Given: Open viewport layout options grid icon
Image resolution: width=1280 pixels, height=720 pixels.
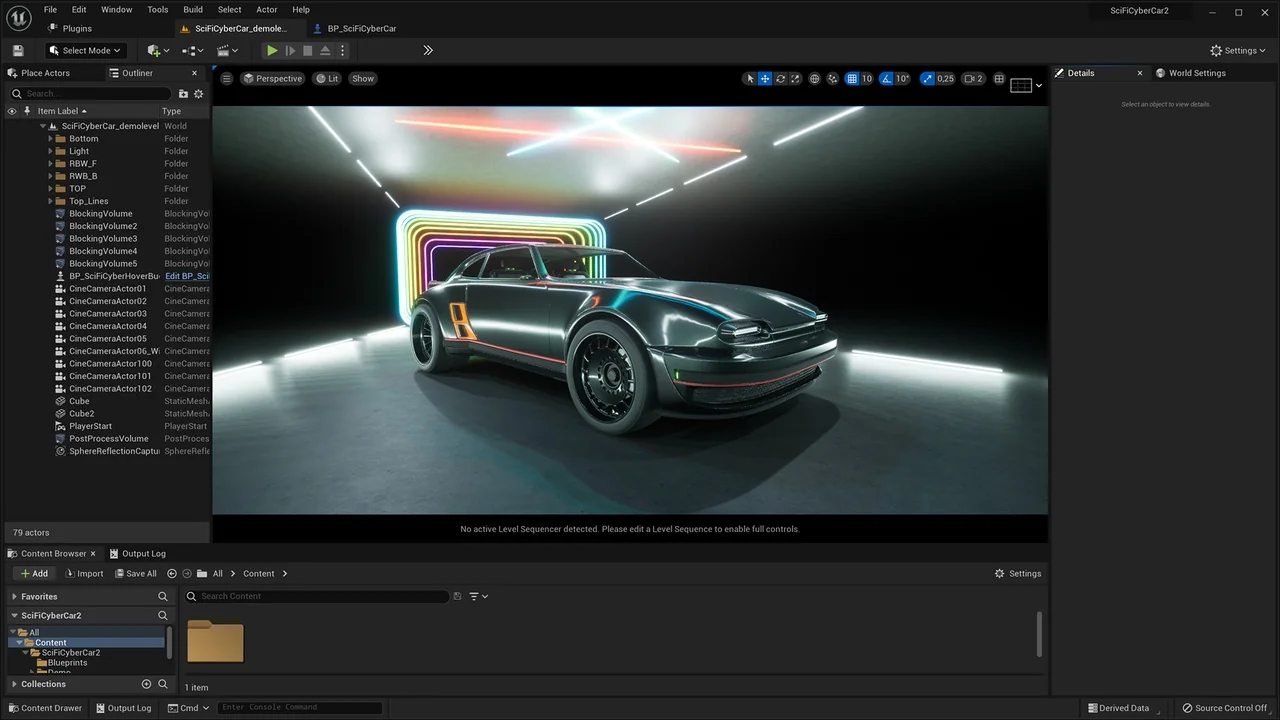Looking at the screenshot, I should [x=999, y=78].
